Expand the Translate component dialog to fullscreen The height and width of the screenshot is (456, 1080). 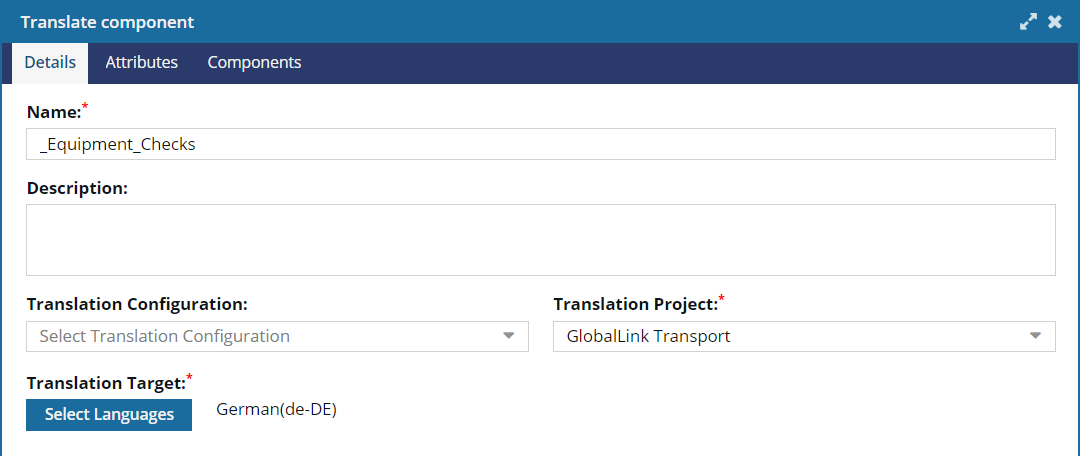pos(1028,22)
